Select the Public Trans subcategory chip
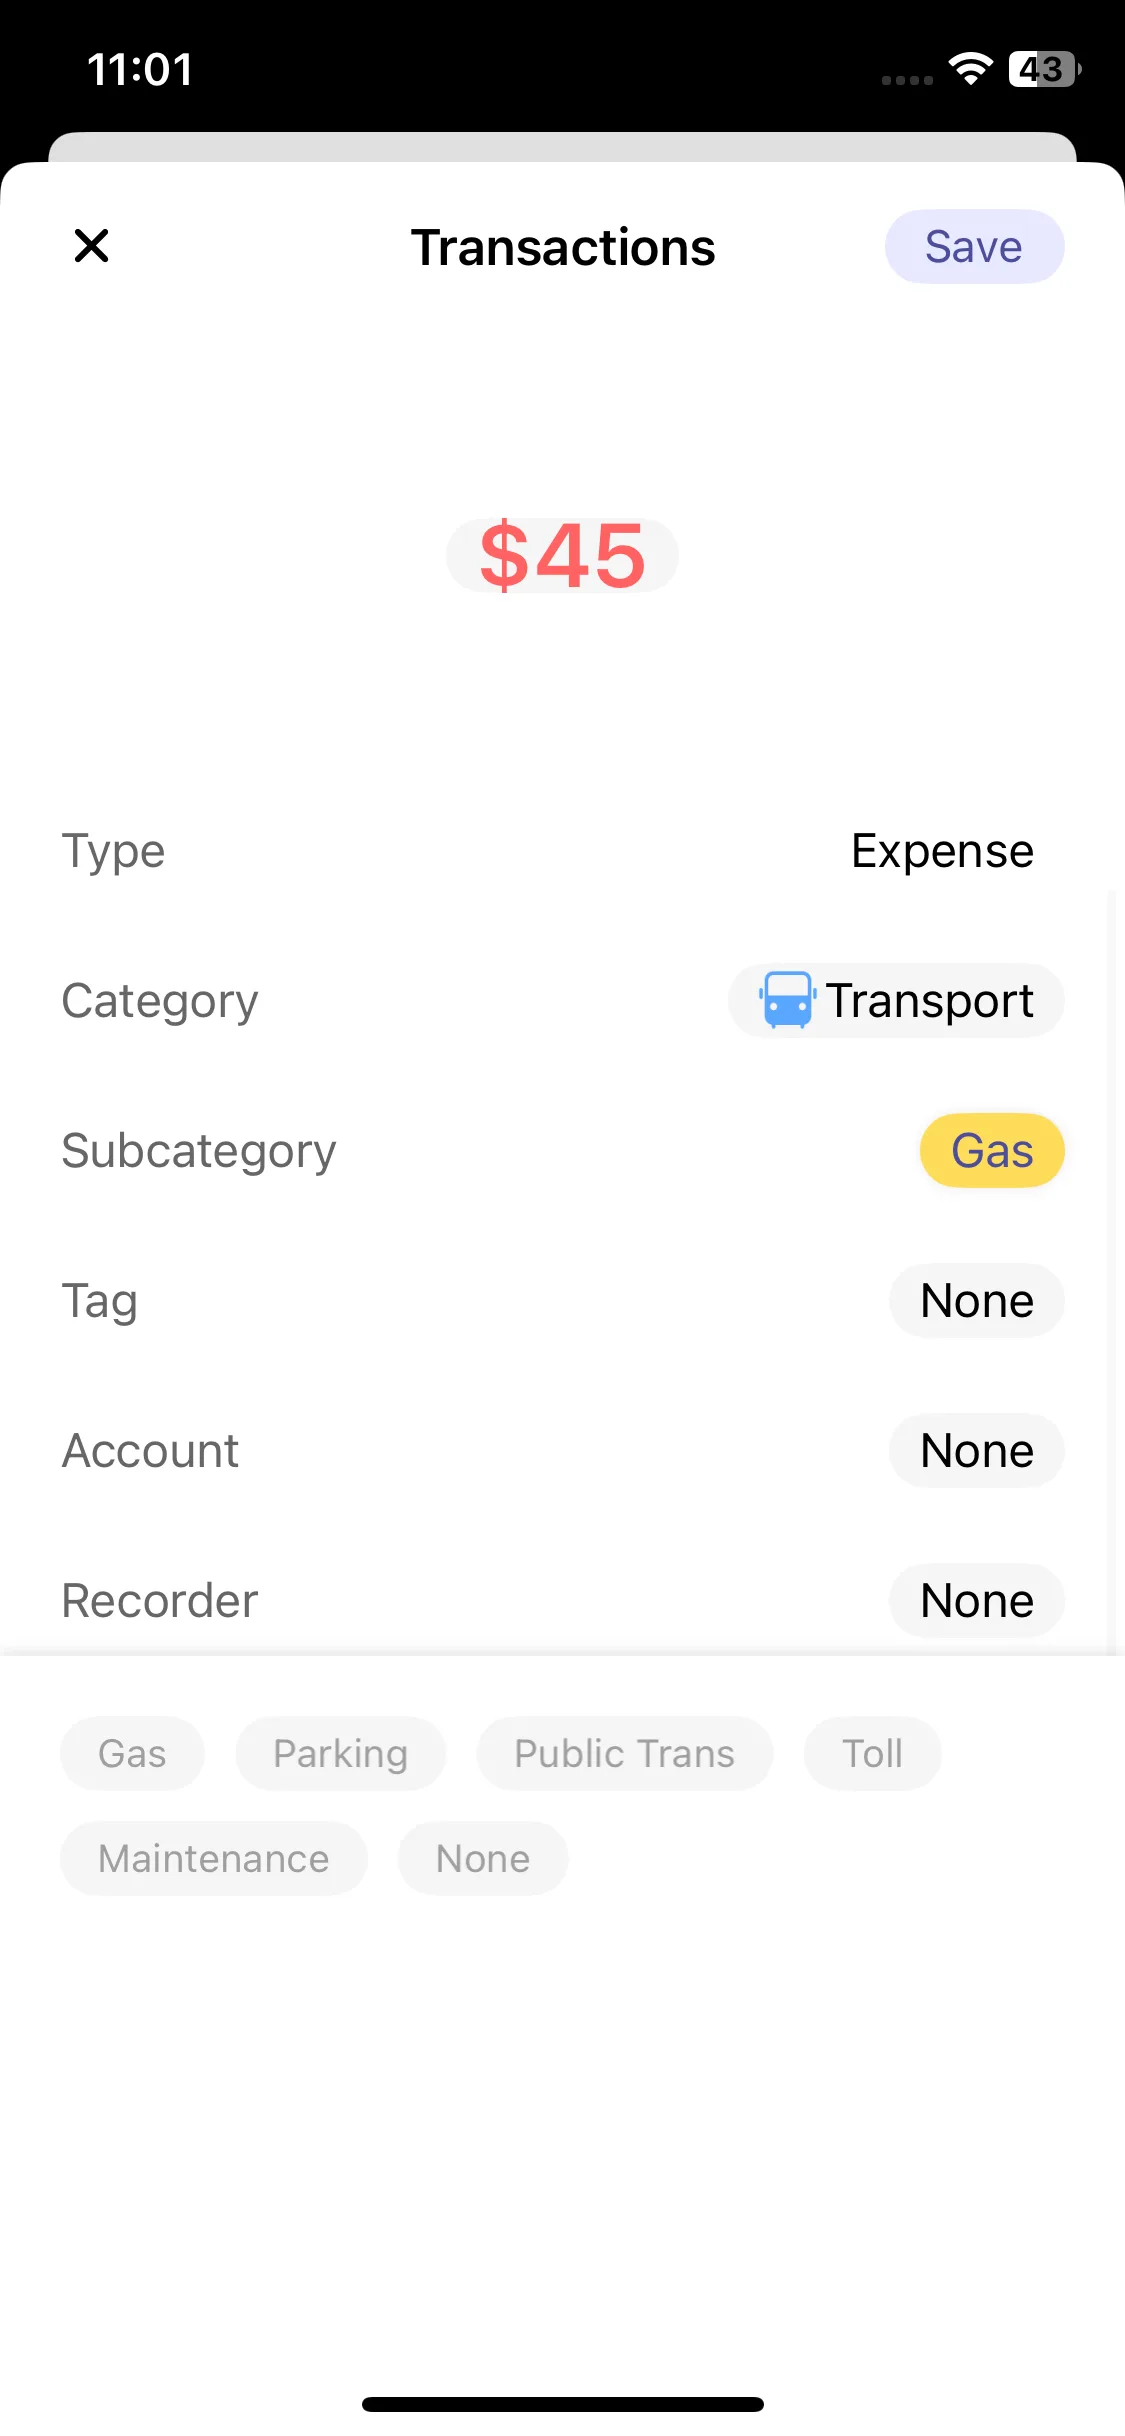The height and width of the screenshot is (2436, 1125). pyautogui.click(x=624, y=1754)
